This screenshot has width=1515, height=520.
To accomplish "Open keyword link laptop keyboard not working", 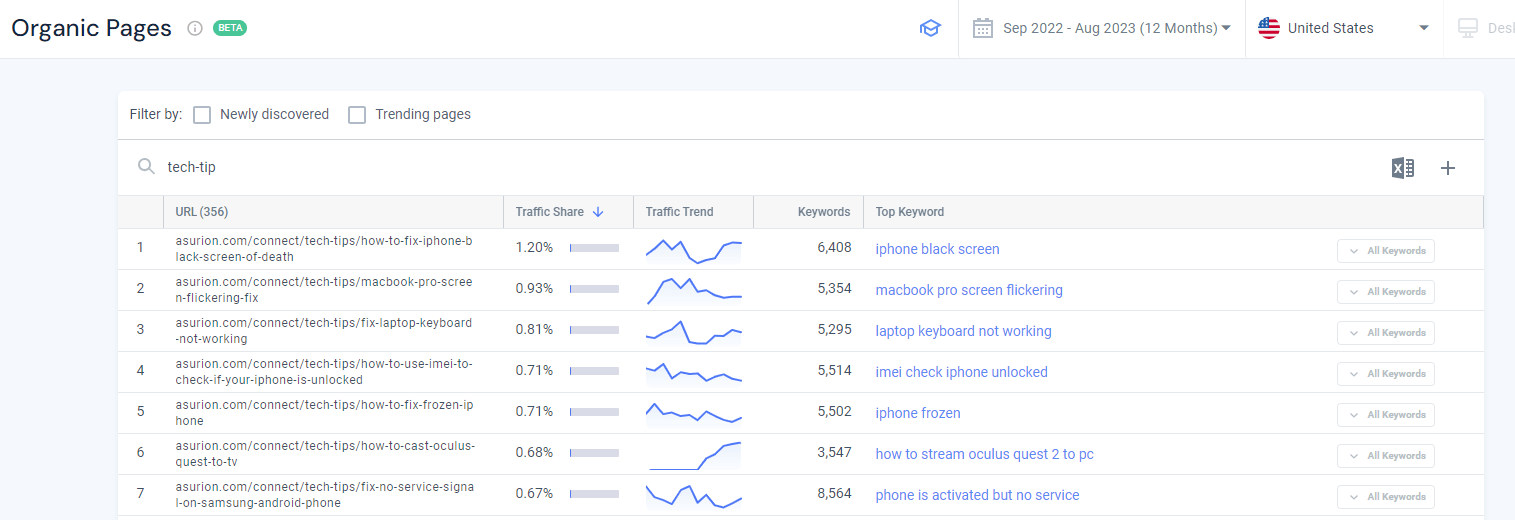I will pyautogui.click(x=963, y=331).
